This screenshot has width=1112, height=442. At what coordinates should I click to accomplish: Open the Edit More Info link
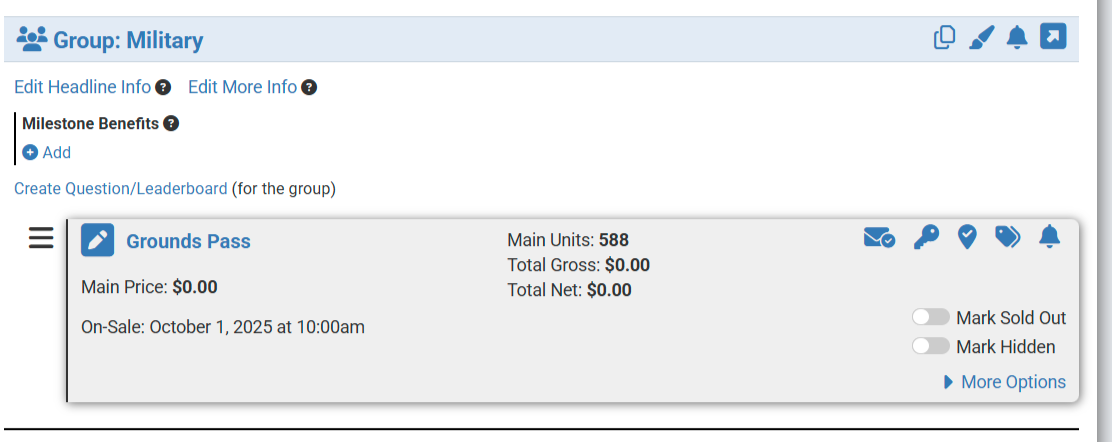[x=242, y=87]
